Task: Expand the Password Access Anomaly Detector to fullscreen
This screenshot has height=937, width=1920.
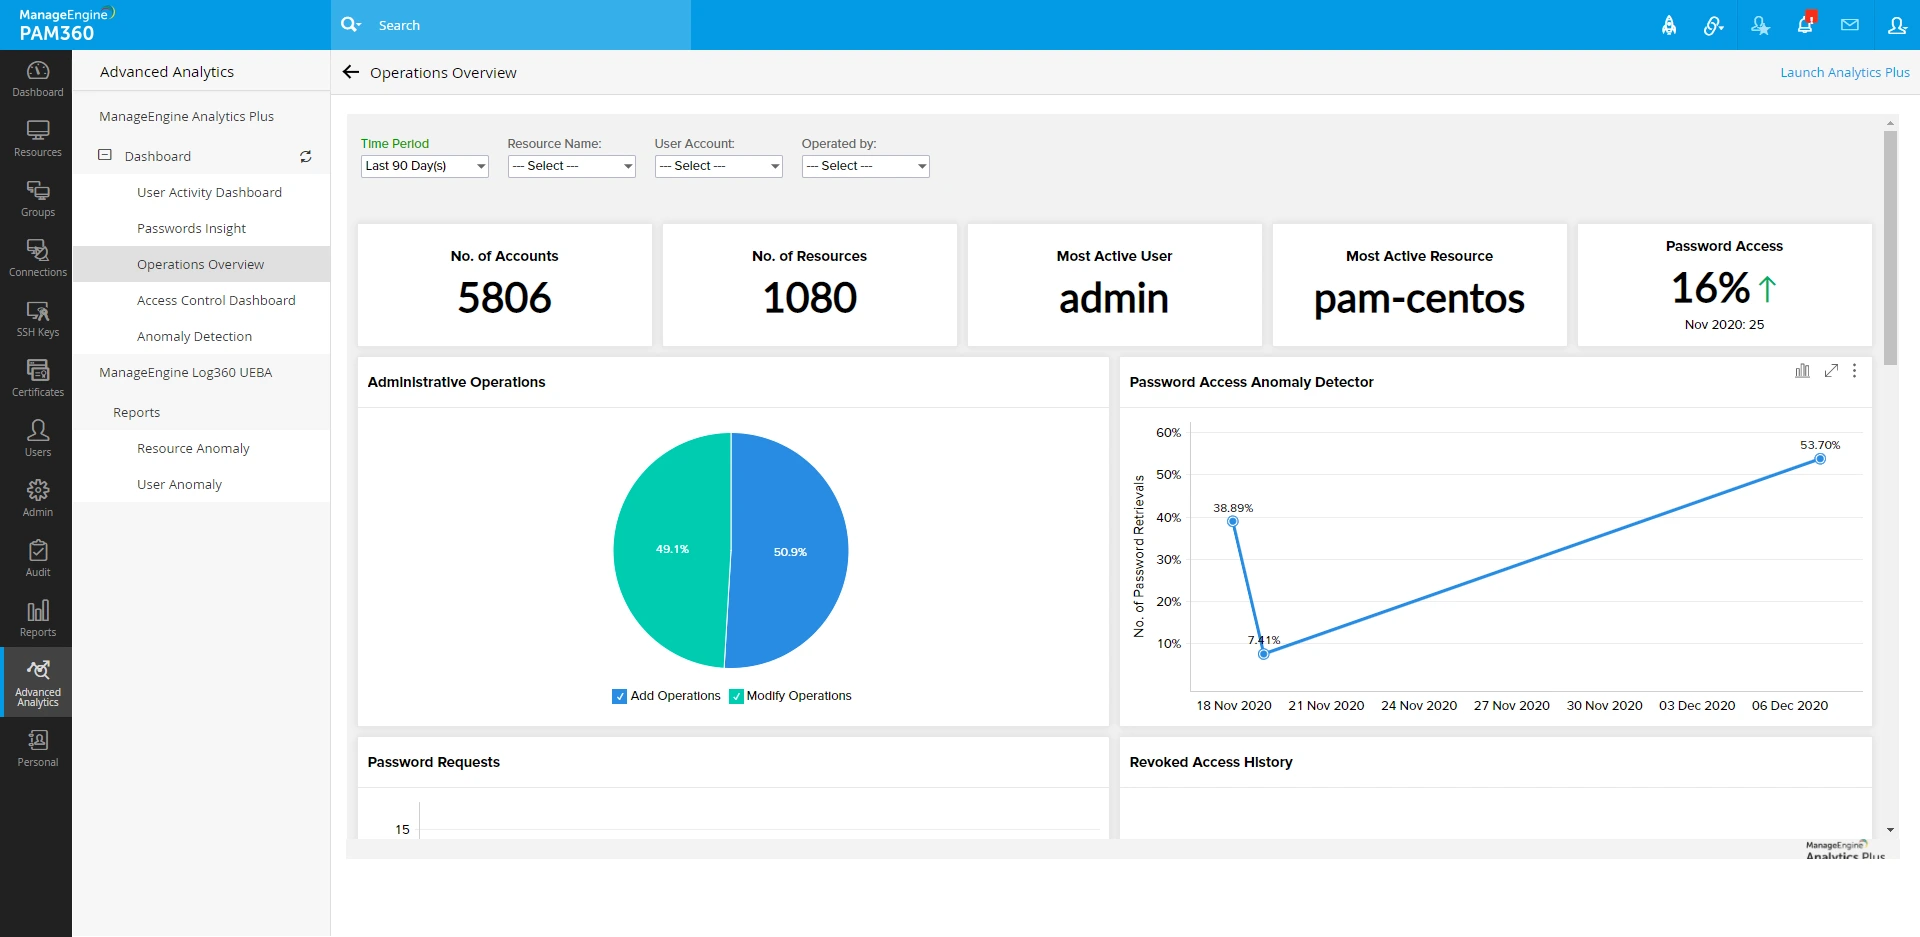Action: coord(1831,371)
